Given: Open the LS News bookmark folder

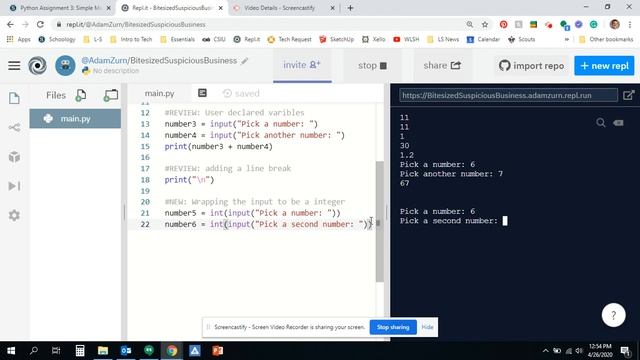Looking at the screenshot, I should click(x=443, y=39).
